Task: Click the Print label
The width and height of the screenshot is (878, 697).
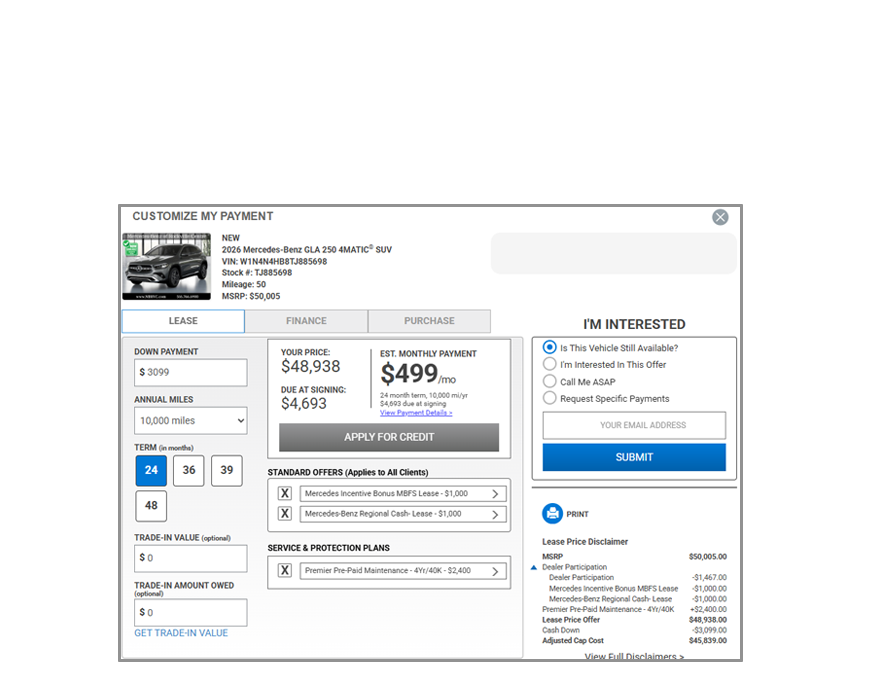Action: coord(577,514)
